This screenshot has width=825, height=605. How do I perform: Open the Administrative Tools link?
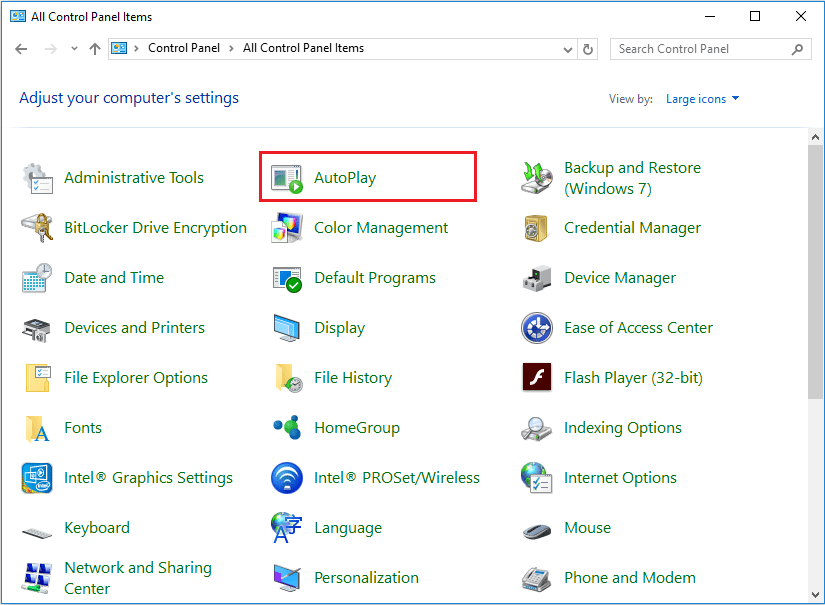133,178
